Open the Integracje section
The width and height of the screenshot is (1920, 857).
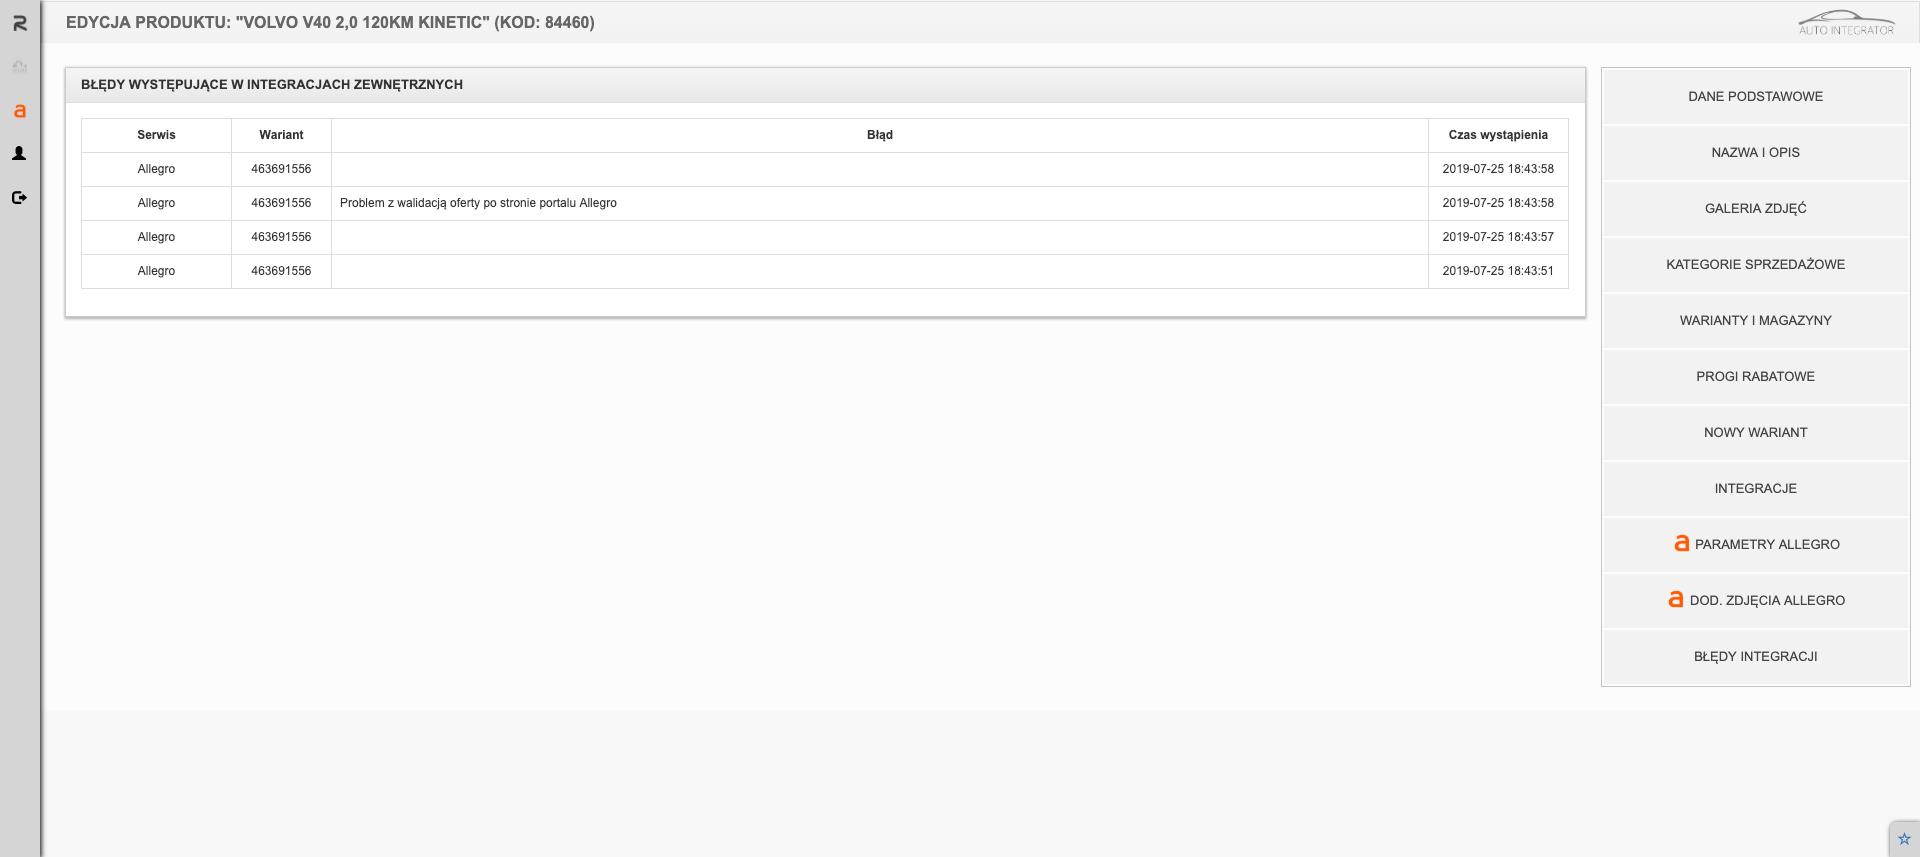pos(1755,489)
